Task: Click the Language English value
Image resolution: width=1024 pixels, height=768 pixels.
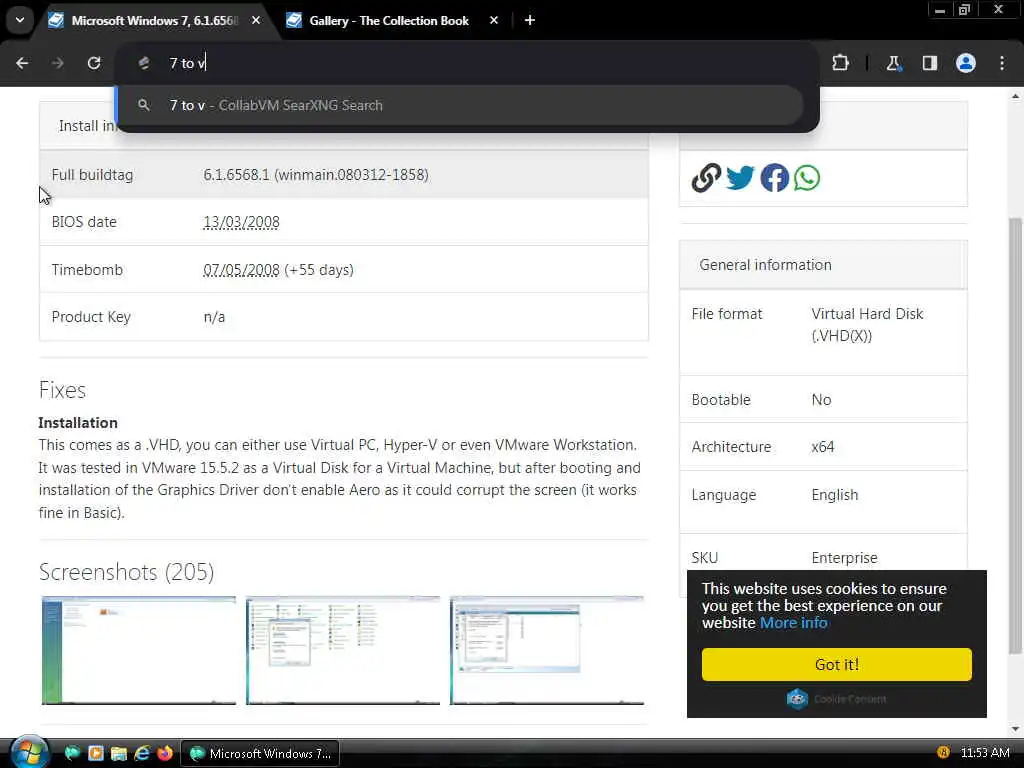Action: pyautogui.click(x=835, y=495)
